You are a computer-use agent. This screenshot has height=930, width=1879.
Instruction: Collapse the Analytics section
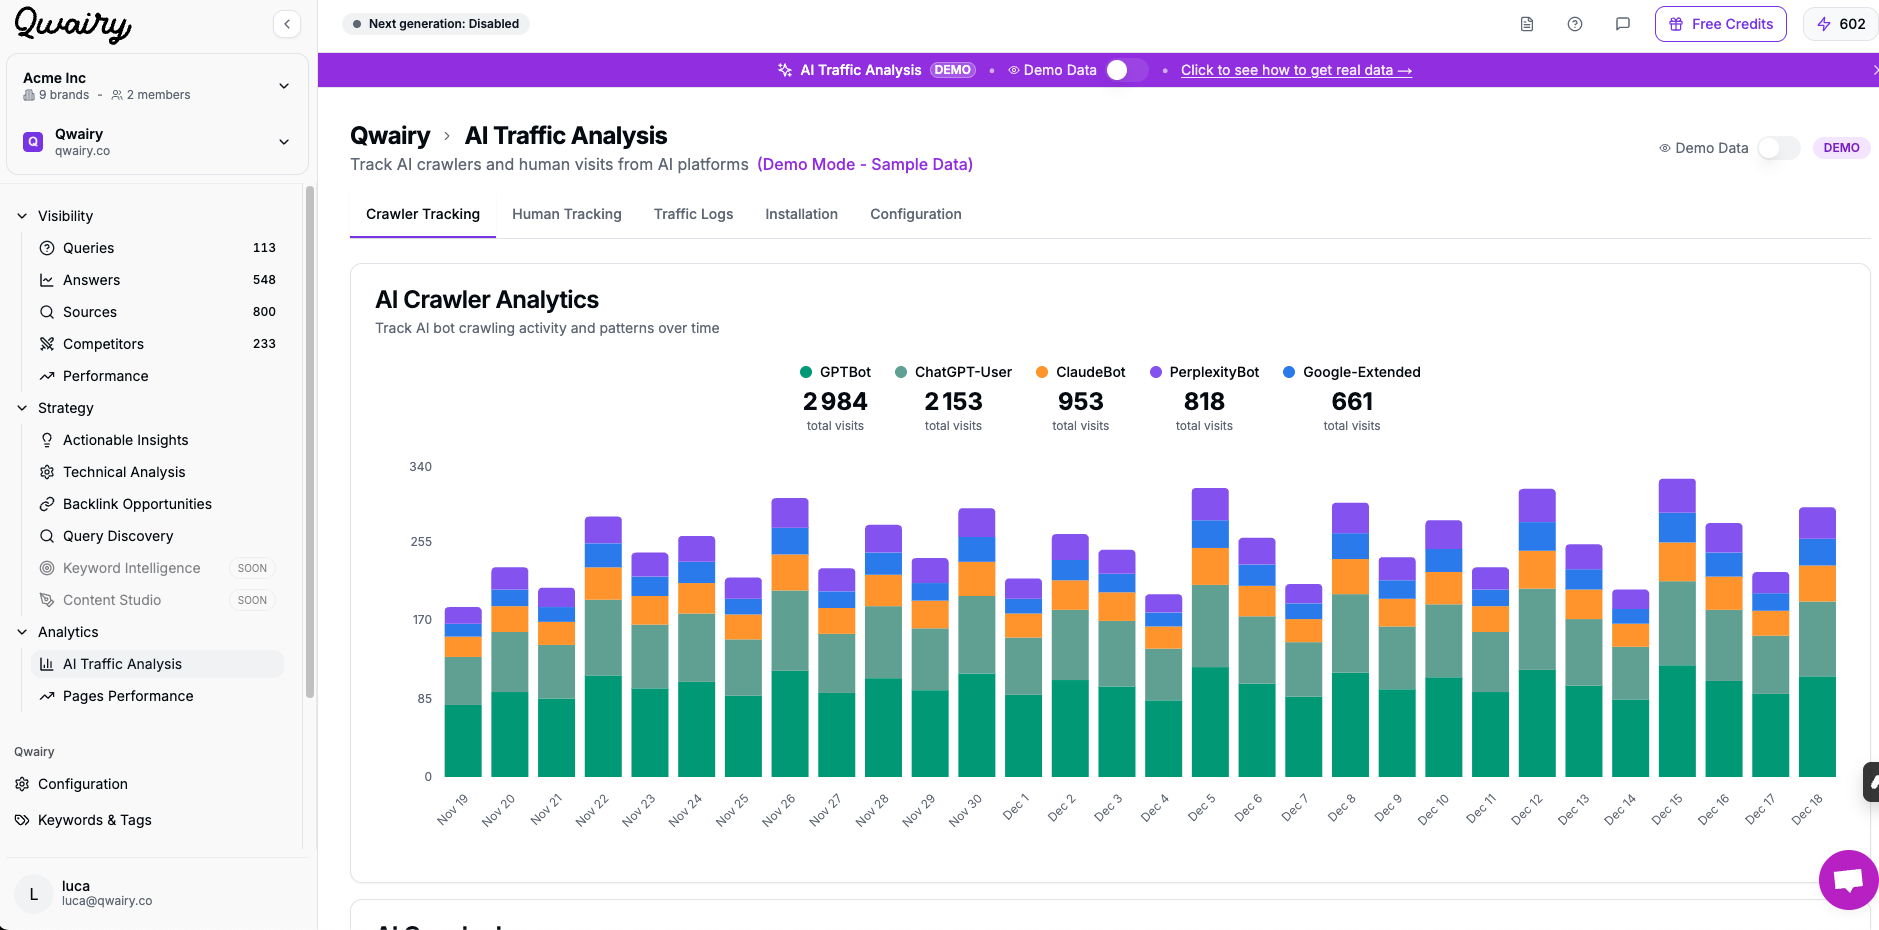pyautogui.click(x=58, y=632)
